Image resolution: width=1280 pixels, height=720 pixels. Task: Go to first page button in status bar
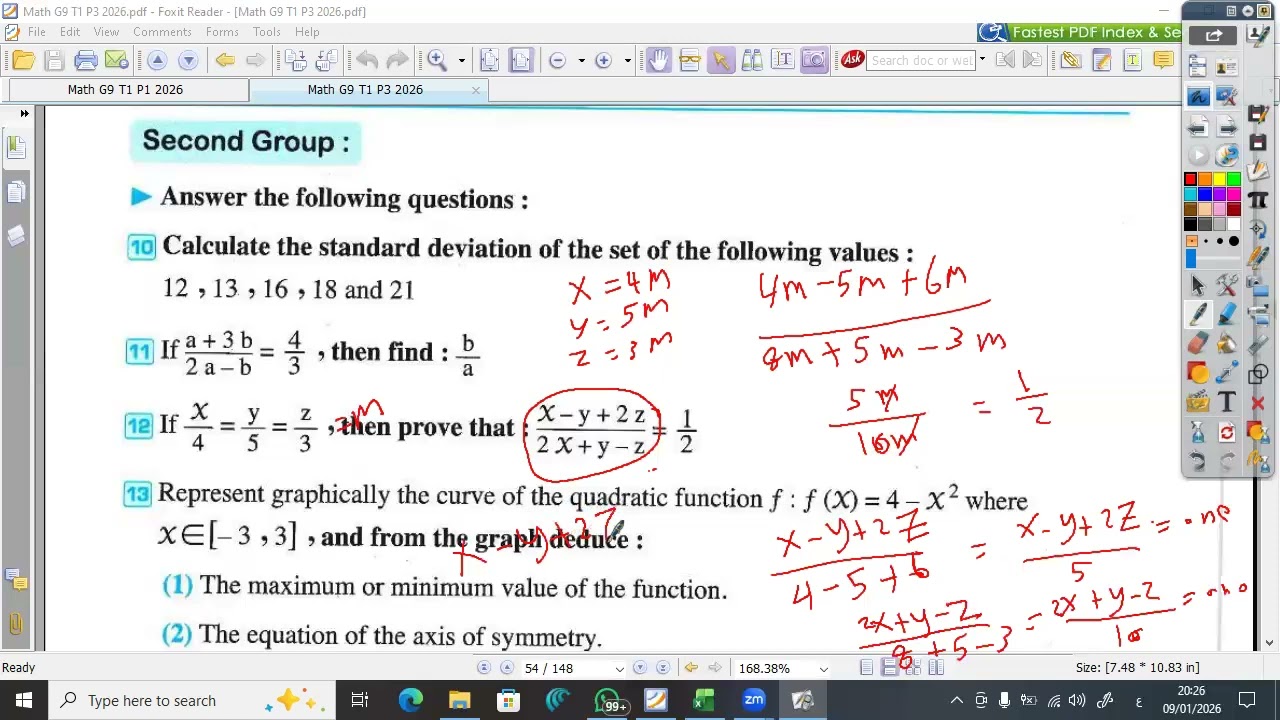[x=484, y=668]
